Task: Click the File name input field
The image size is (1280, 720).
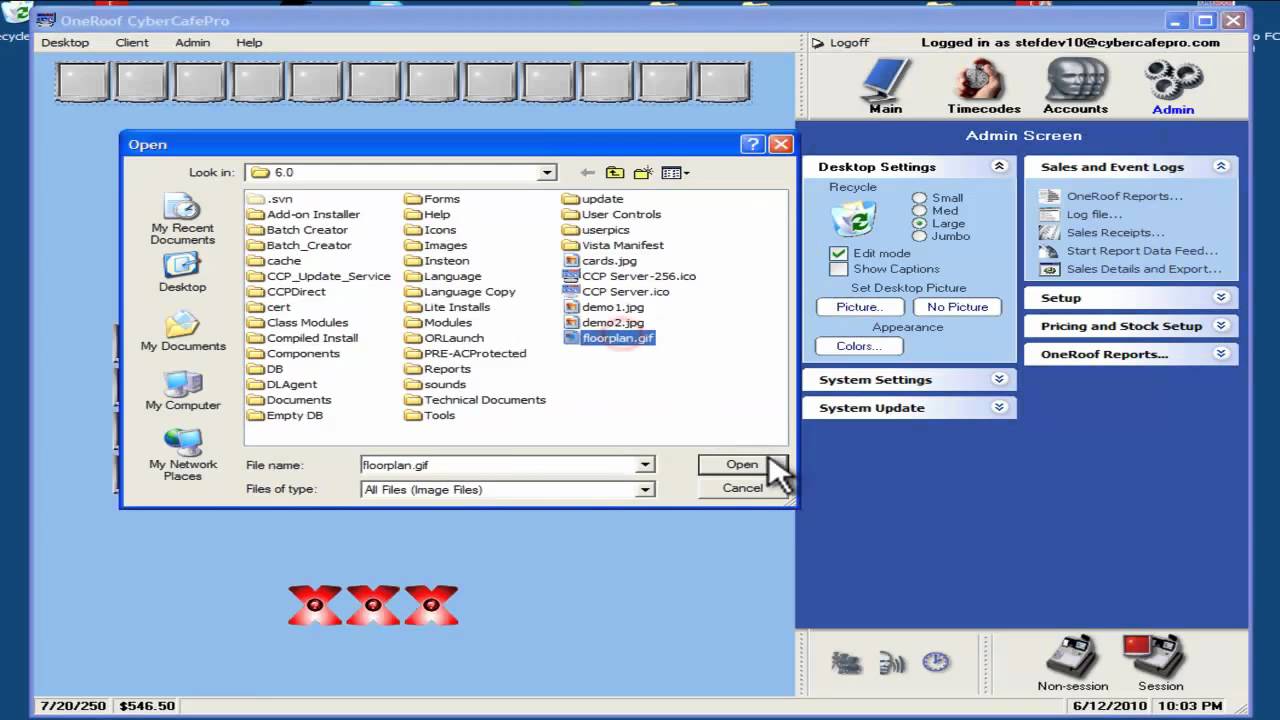Action: [x=499, y=465]
